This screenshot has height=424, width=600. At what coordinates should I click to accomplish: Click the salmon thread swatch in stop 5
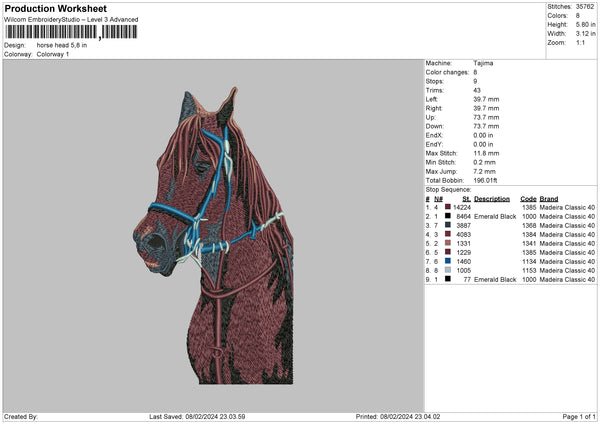(x=448, y=243)
